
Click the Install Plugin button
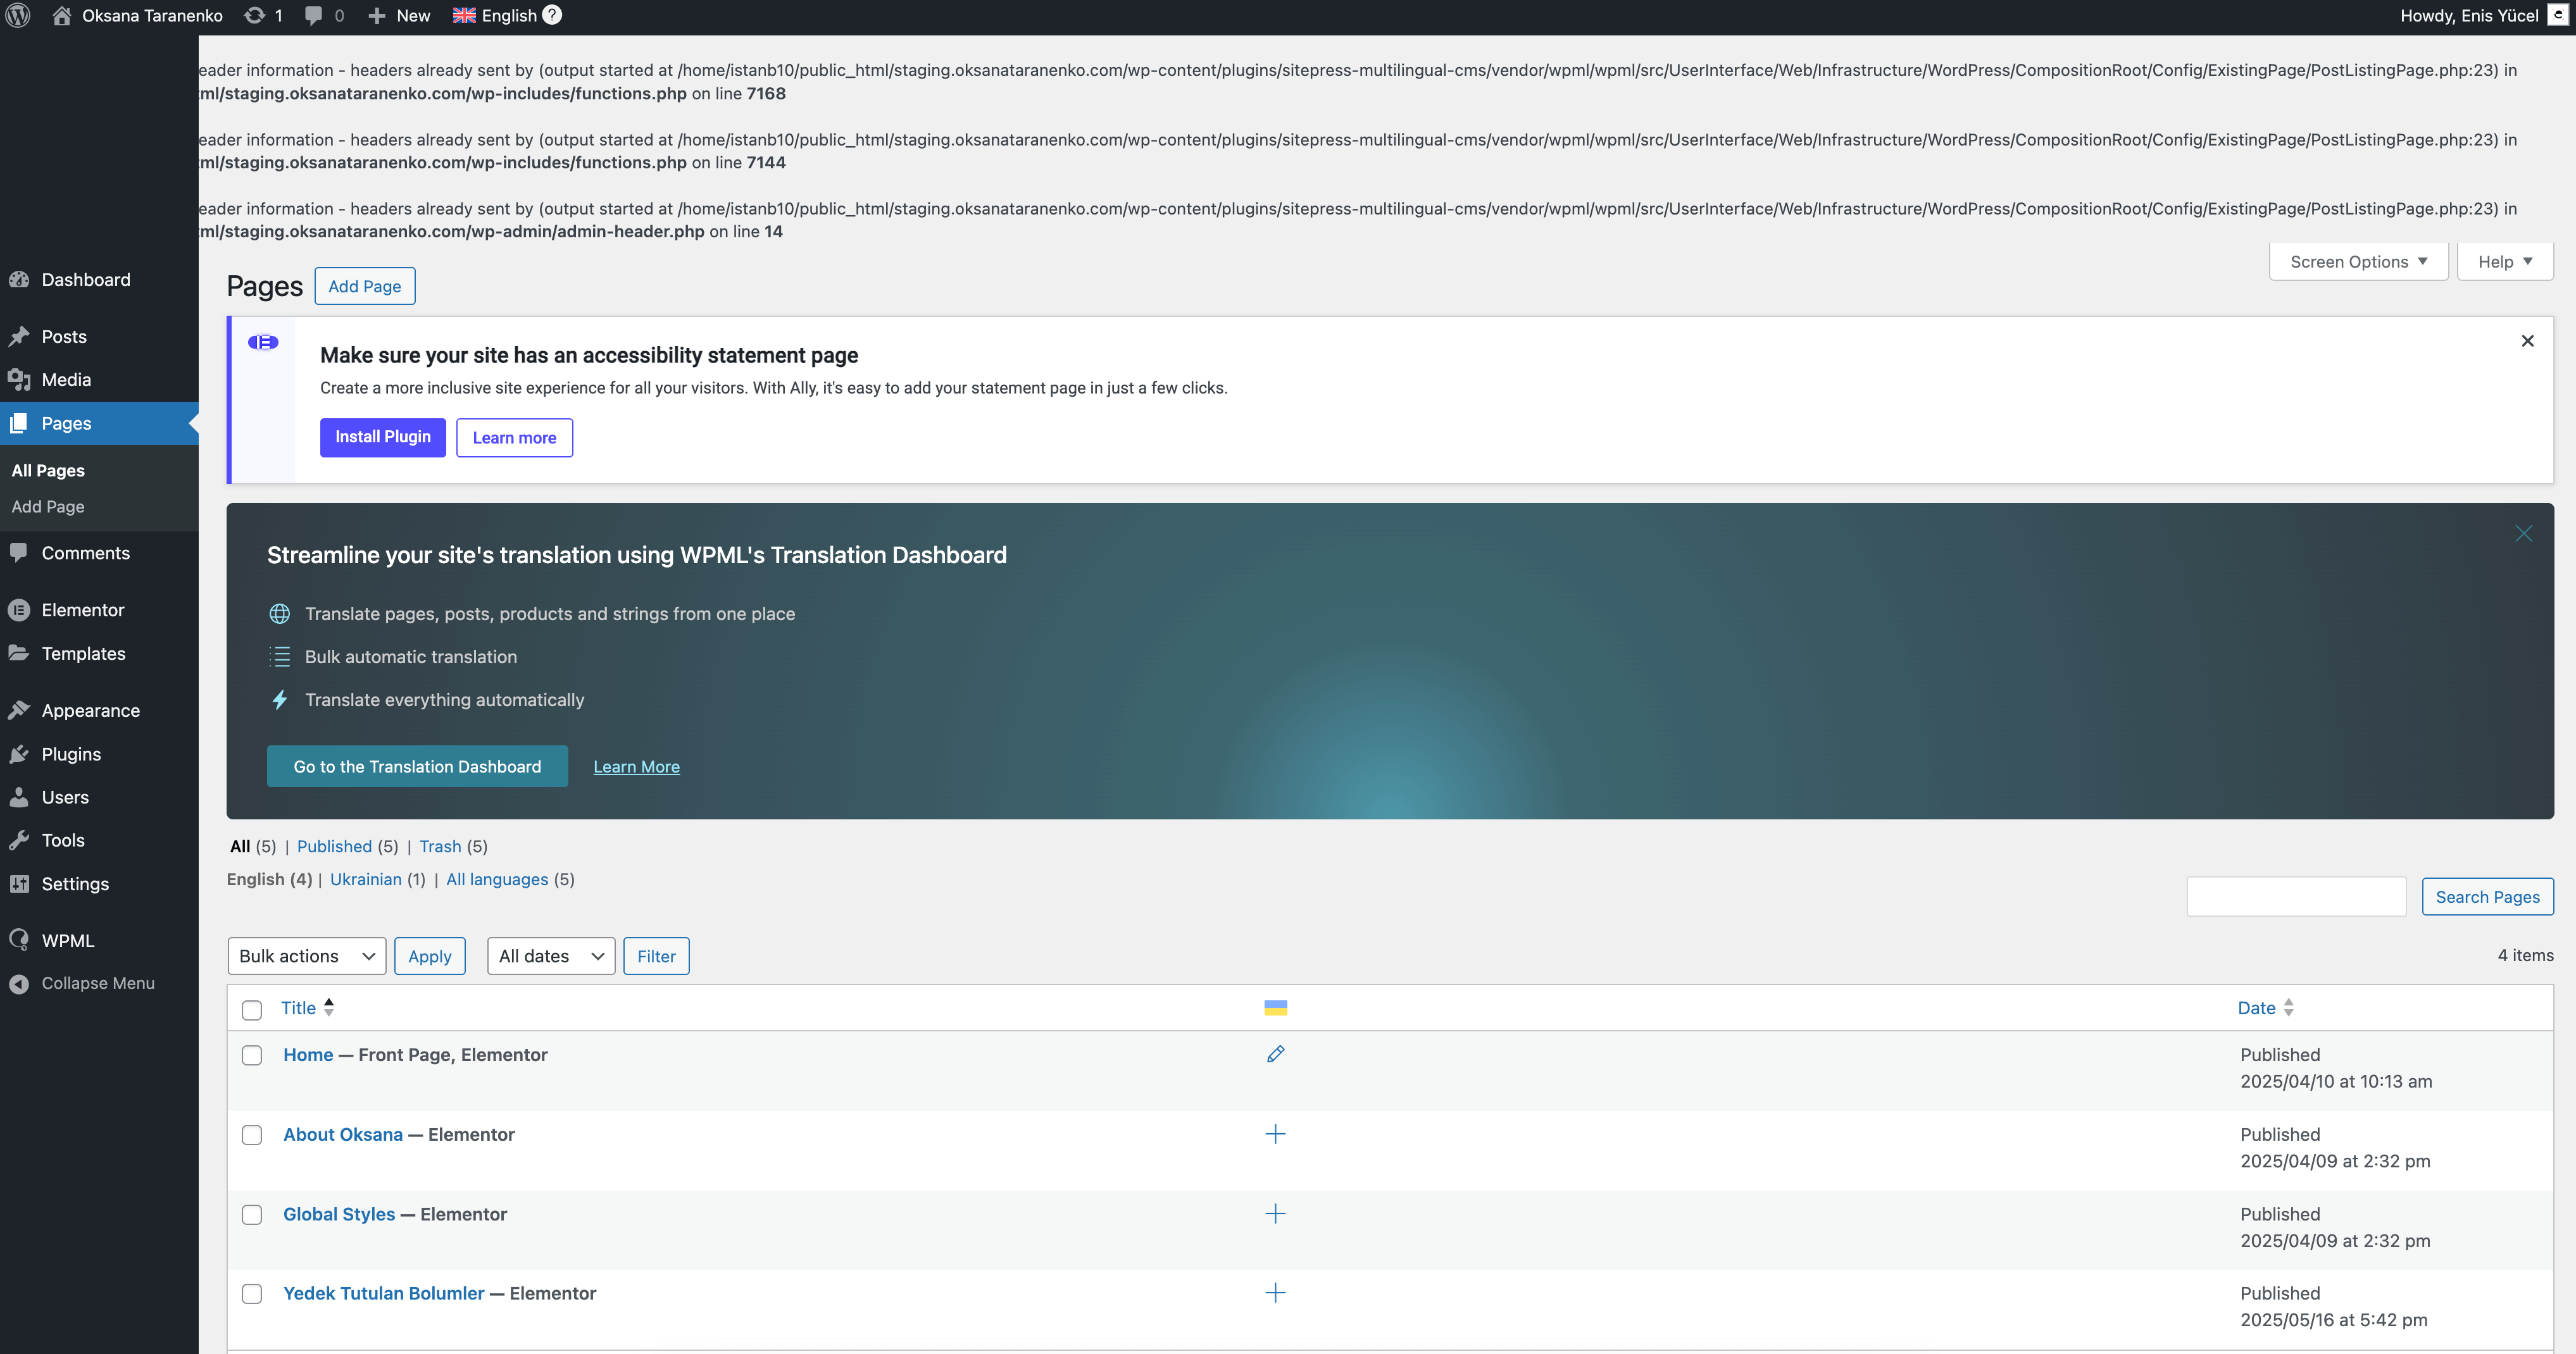[383, 437]
